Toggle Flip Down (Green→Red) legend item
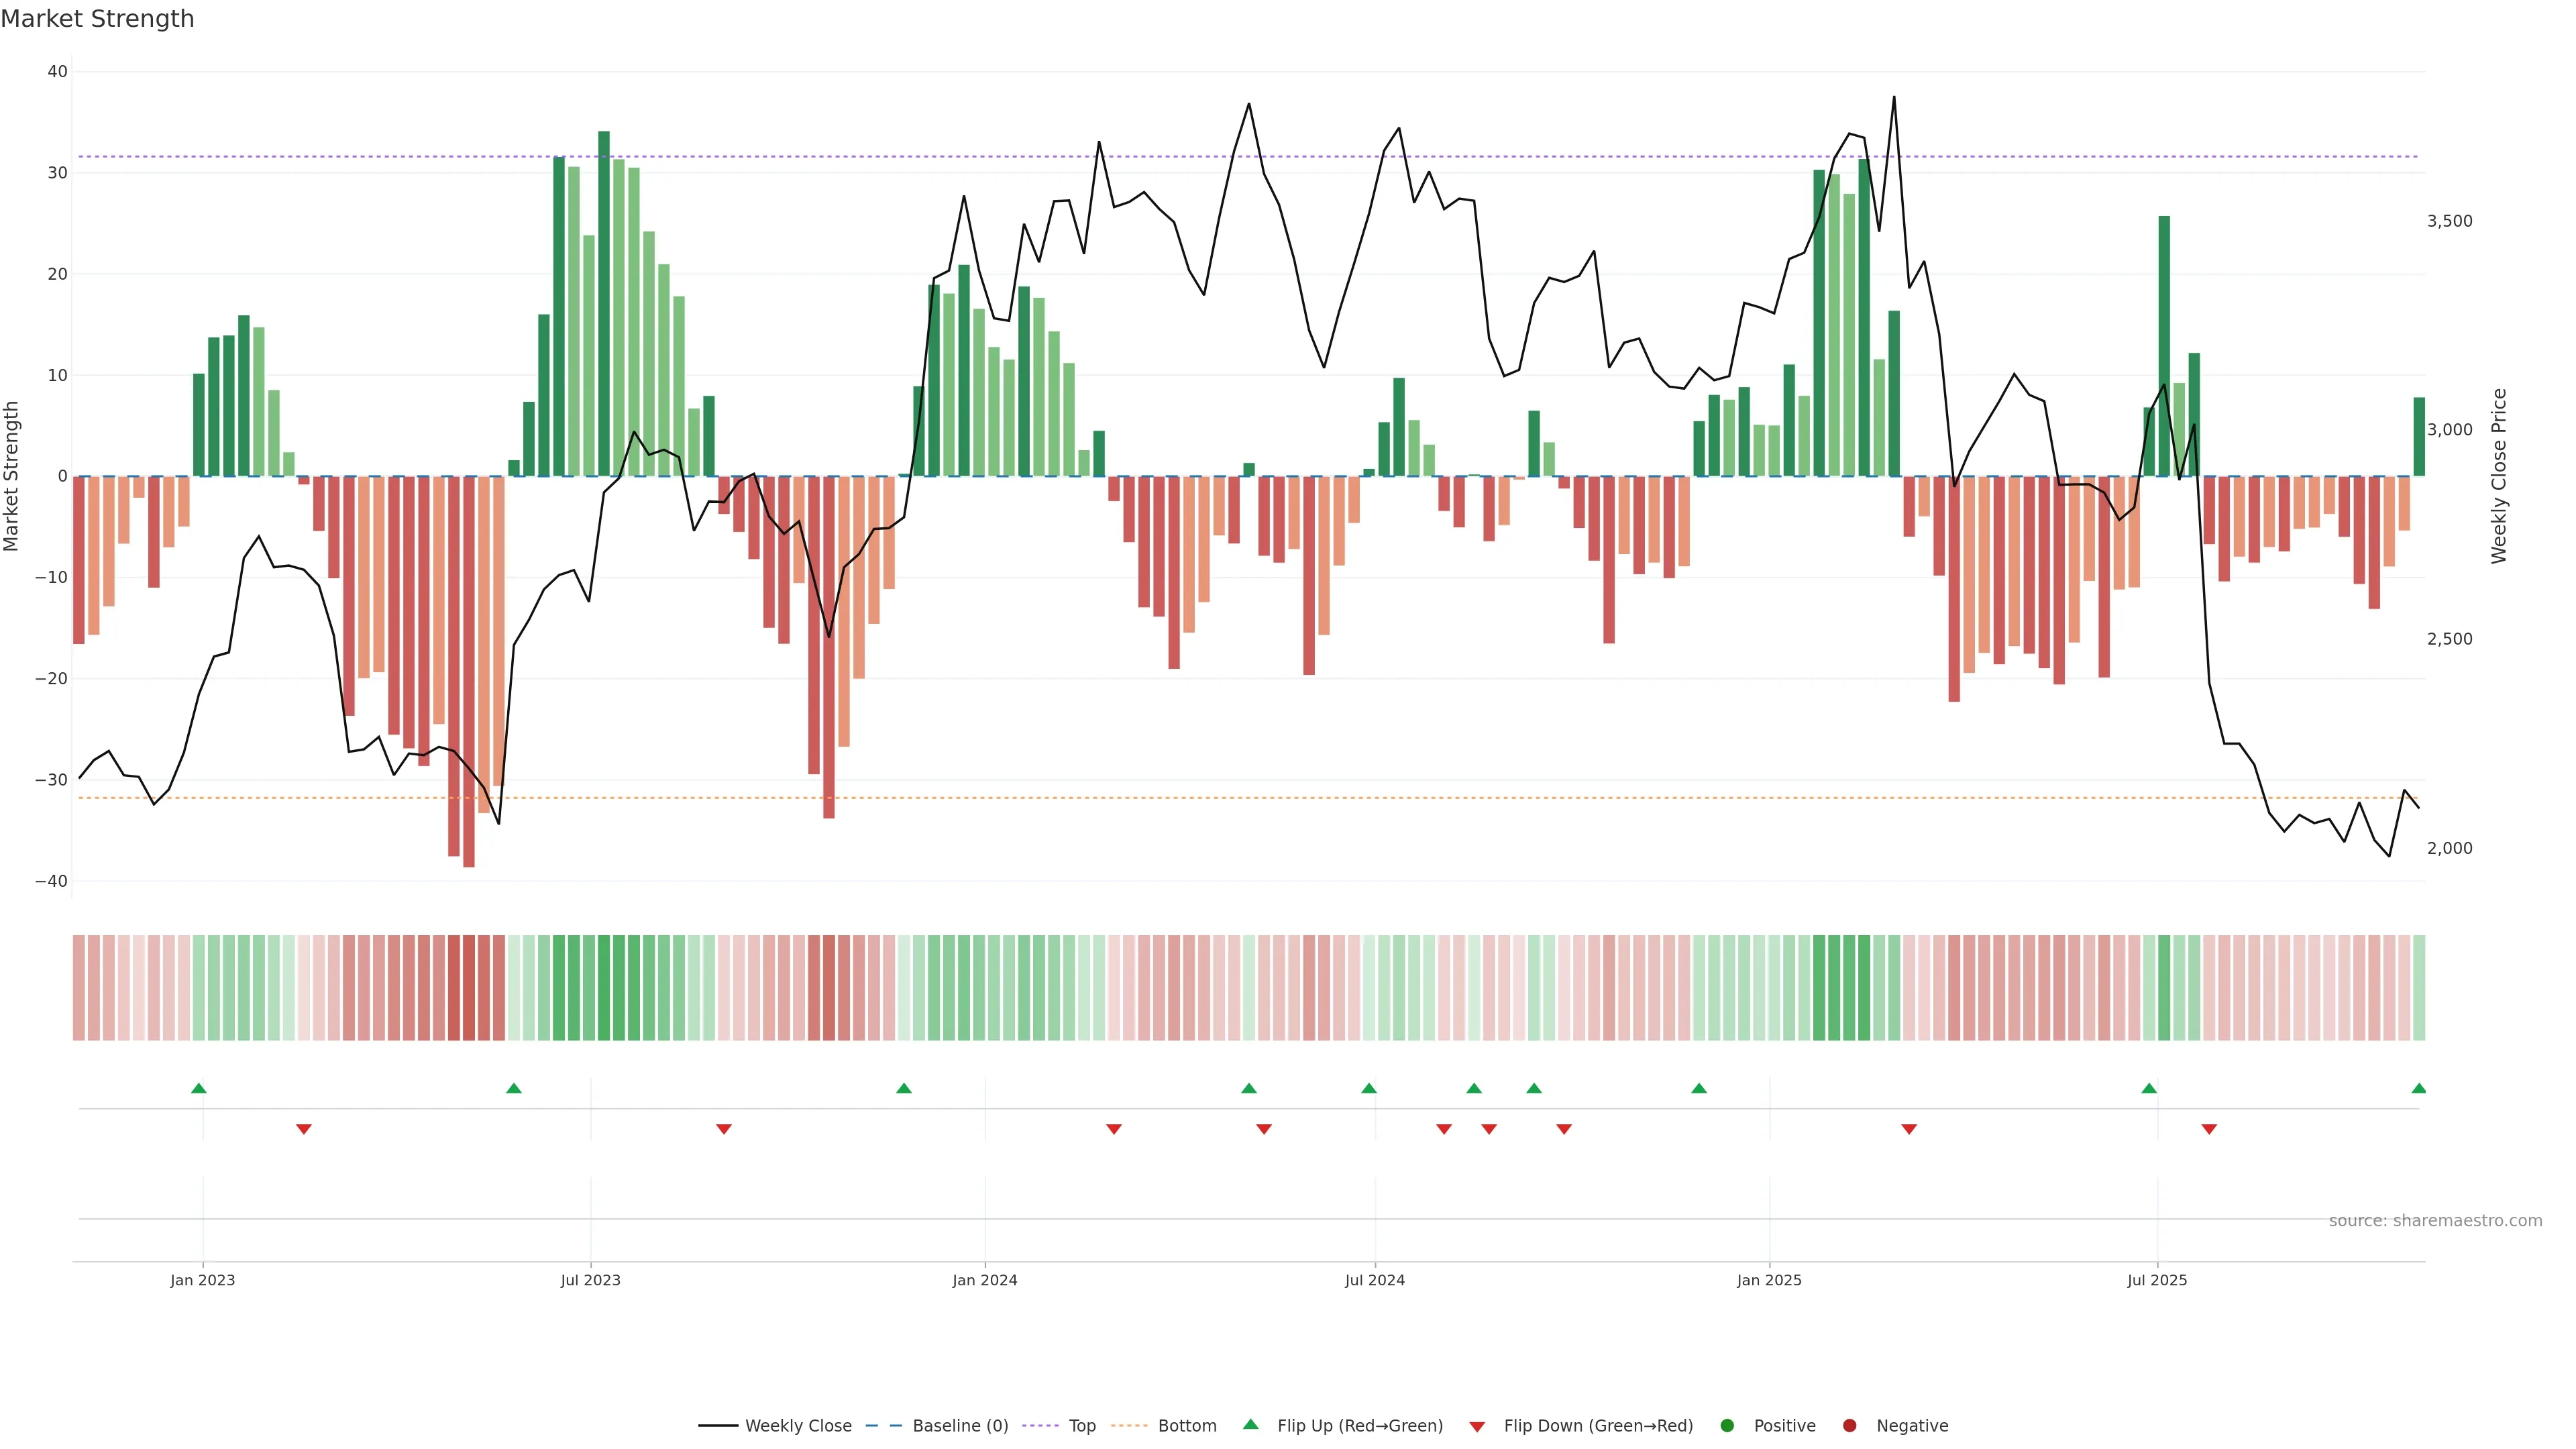 coord(1597,1426)
